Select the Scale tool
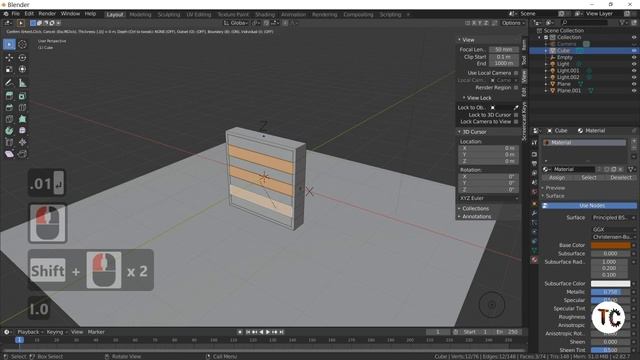 pos(9,69)
